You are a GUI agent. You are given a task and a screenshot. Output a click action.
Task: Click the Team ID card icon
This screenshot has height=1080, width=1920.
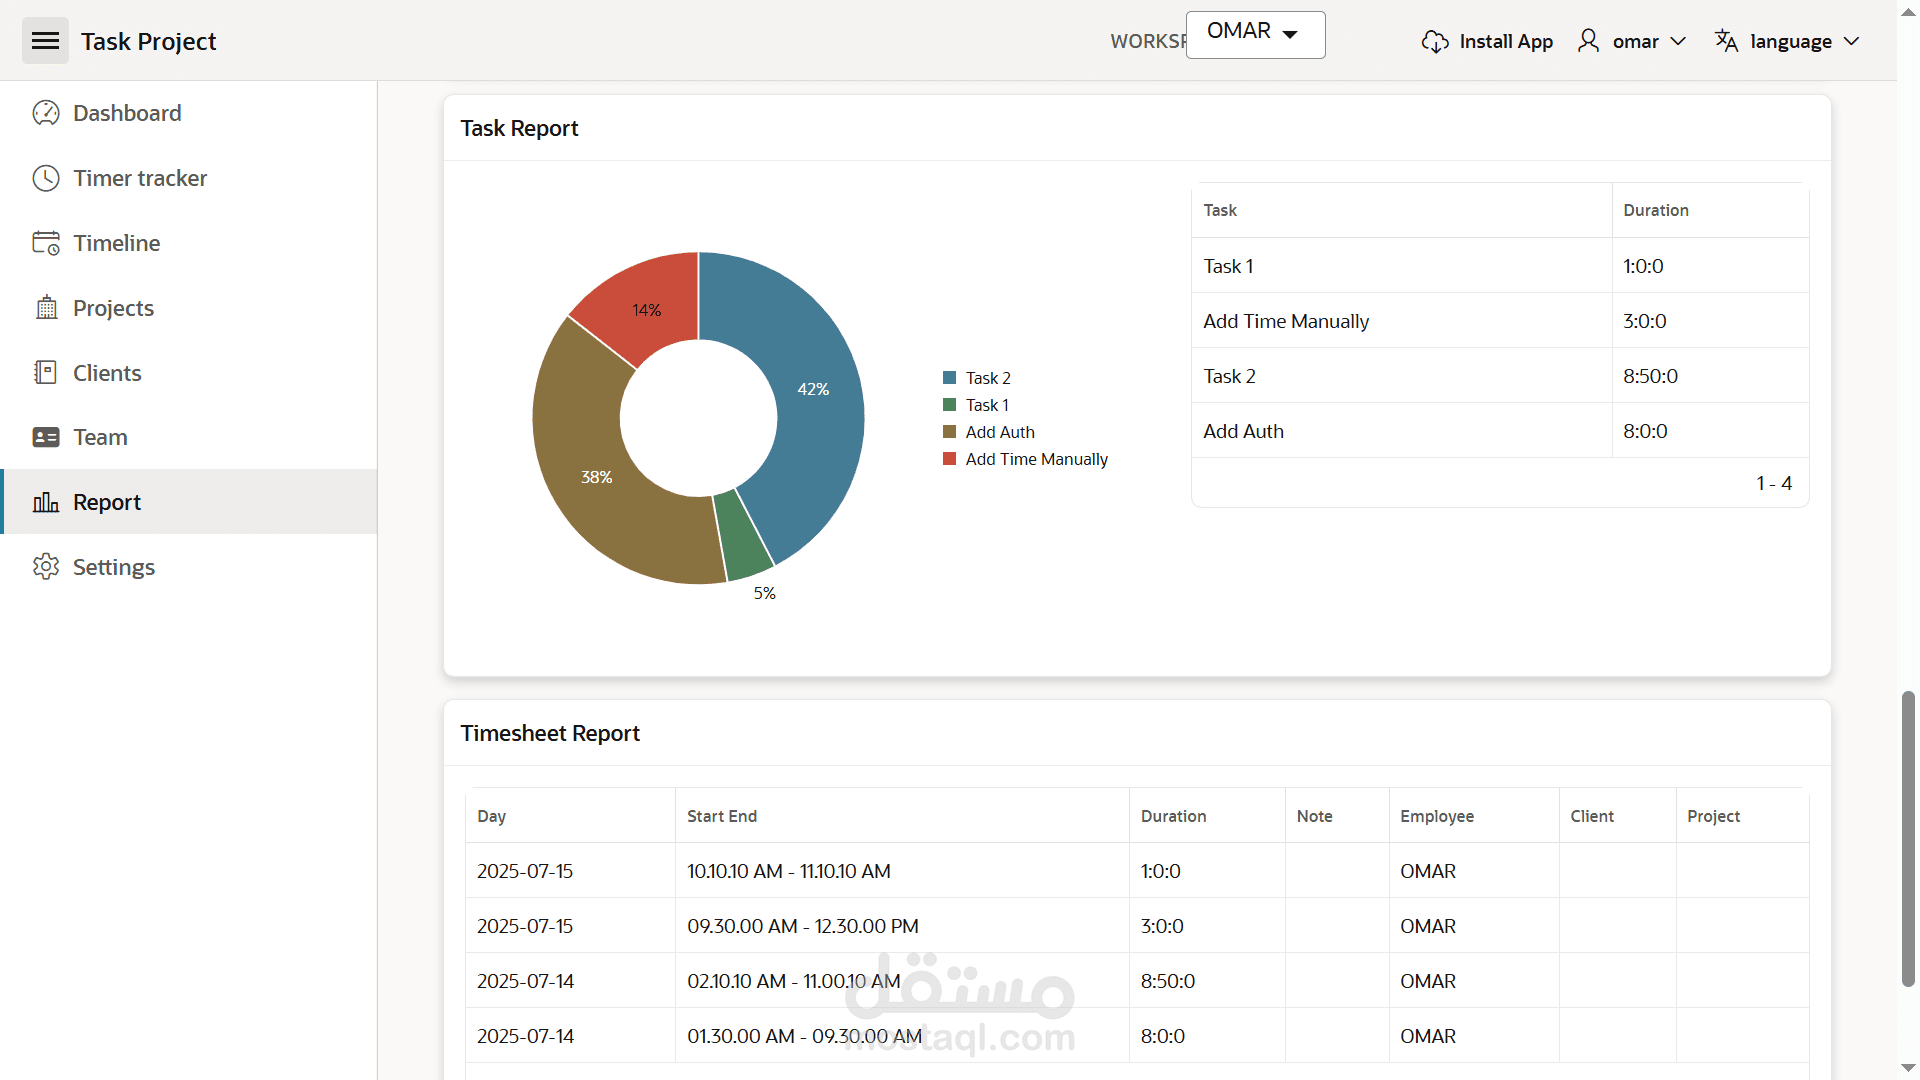(46, 437)
